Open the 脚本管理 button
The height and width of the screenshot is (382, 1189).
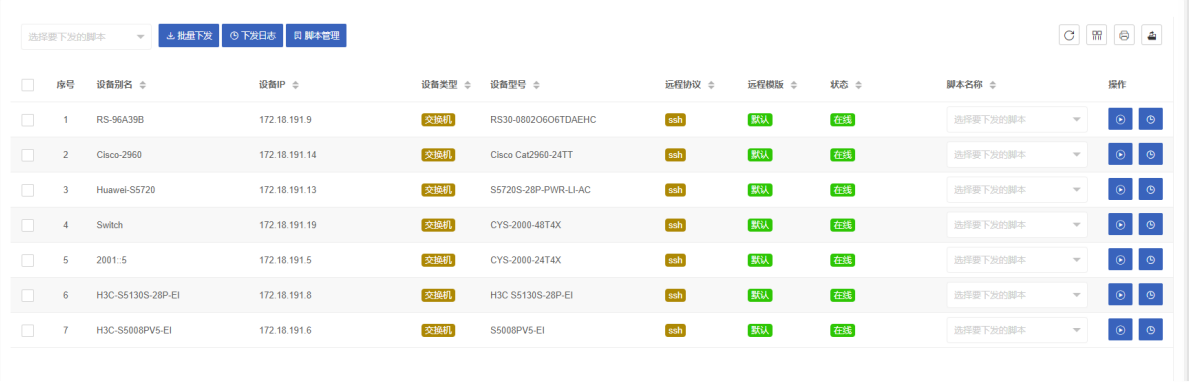click(316, 36)
